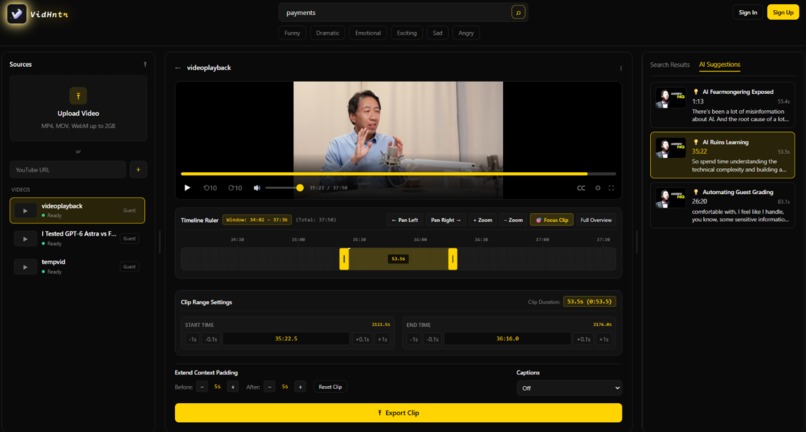
Task: Decrease end time by 1s
Action: [x=413, y=339]
